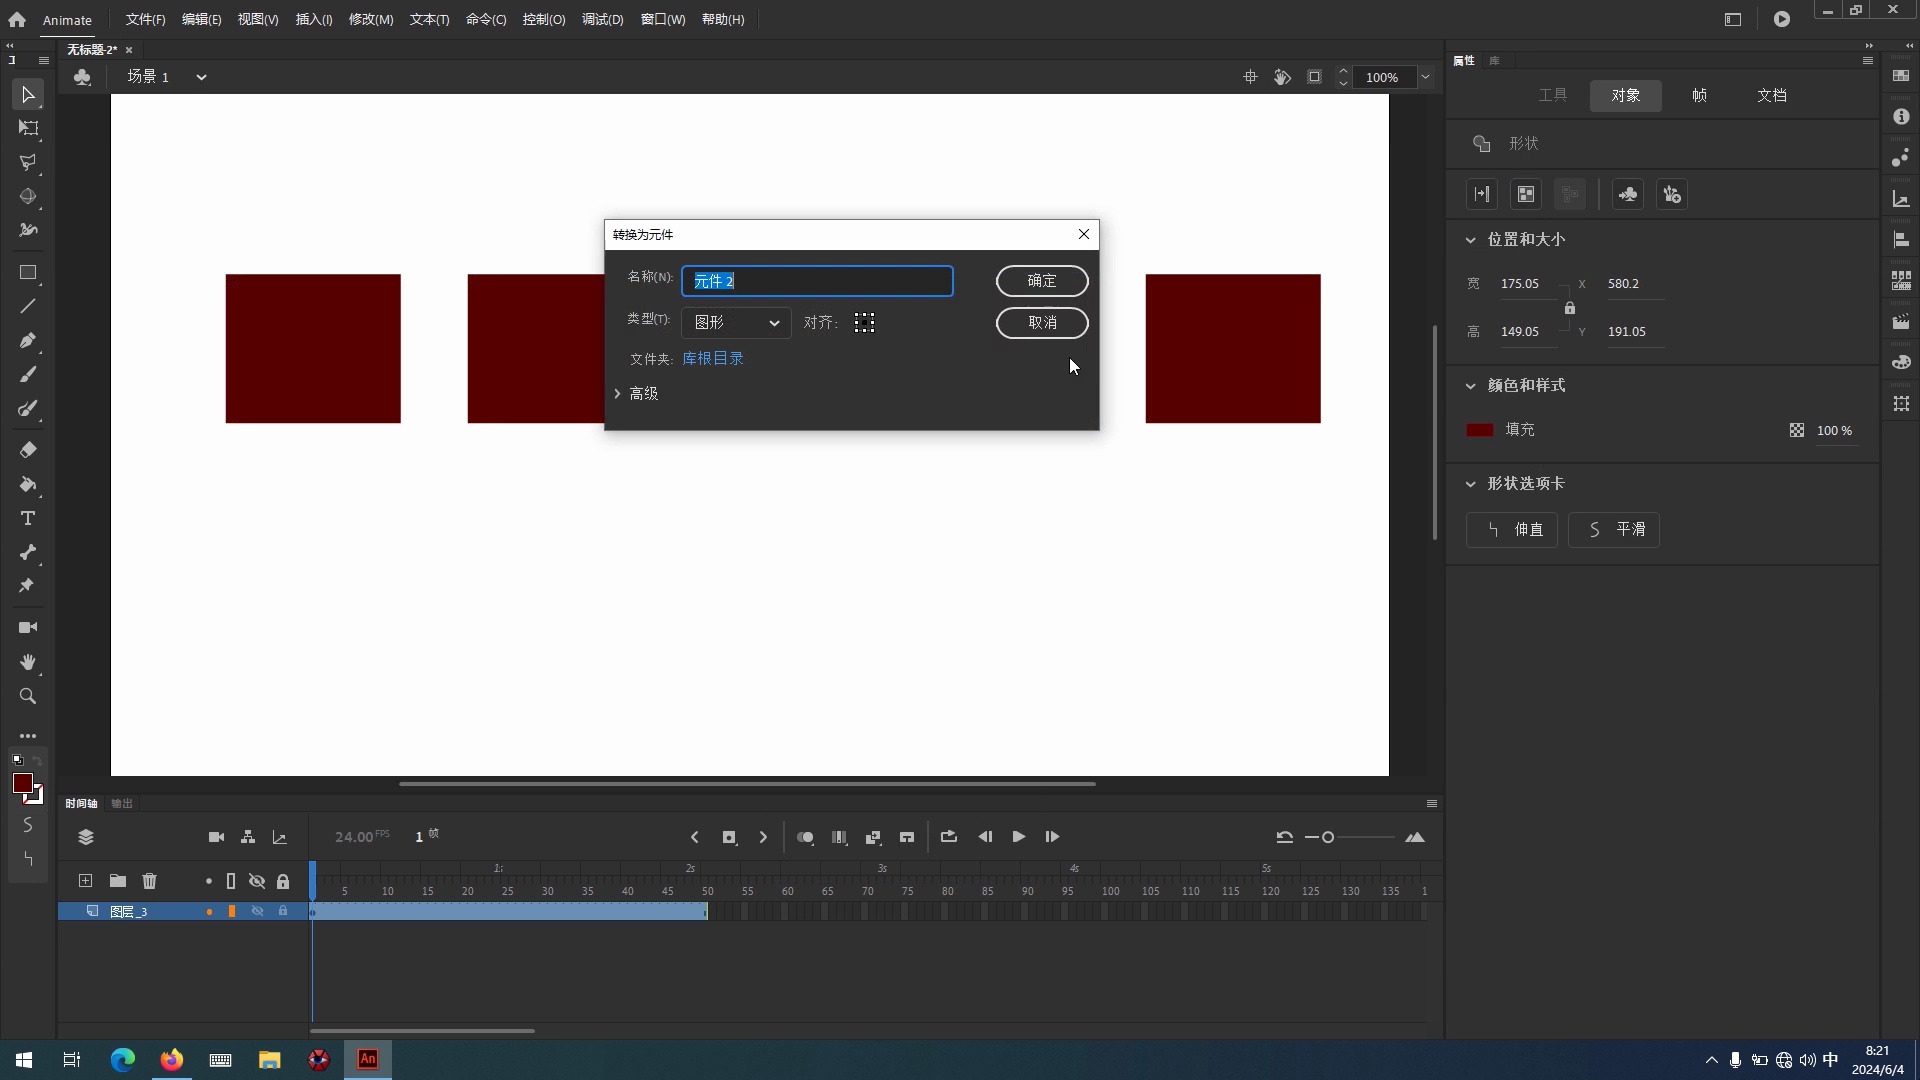Click the red 填充 color swatch
Screen dimensions: 1920x1080
(x=1480, y=429)
